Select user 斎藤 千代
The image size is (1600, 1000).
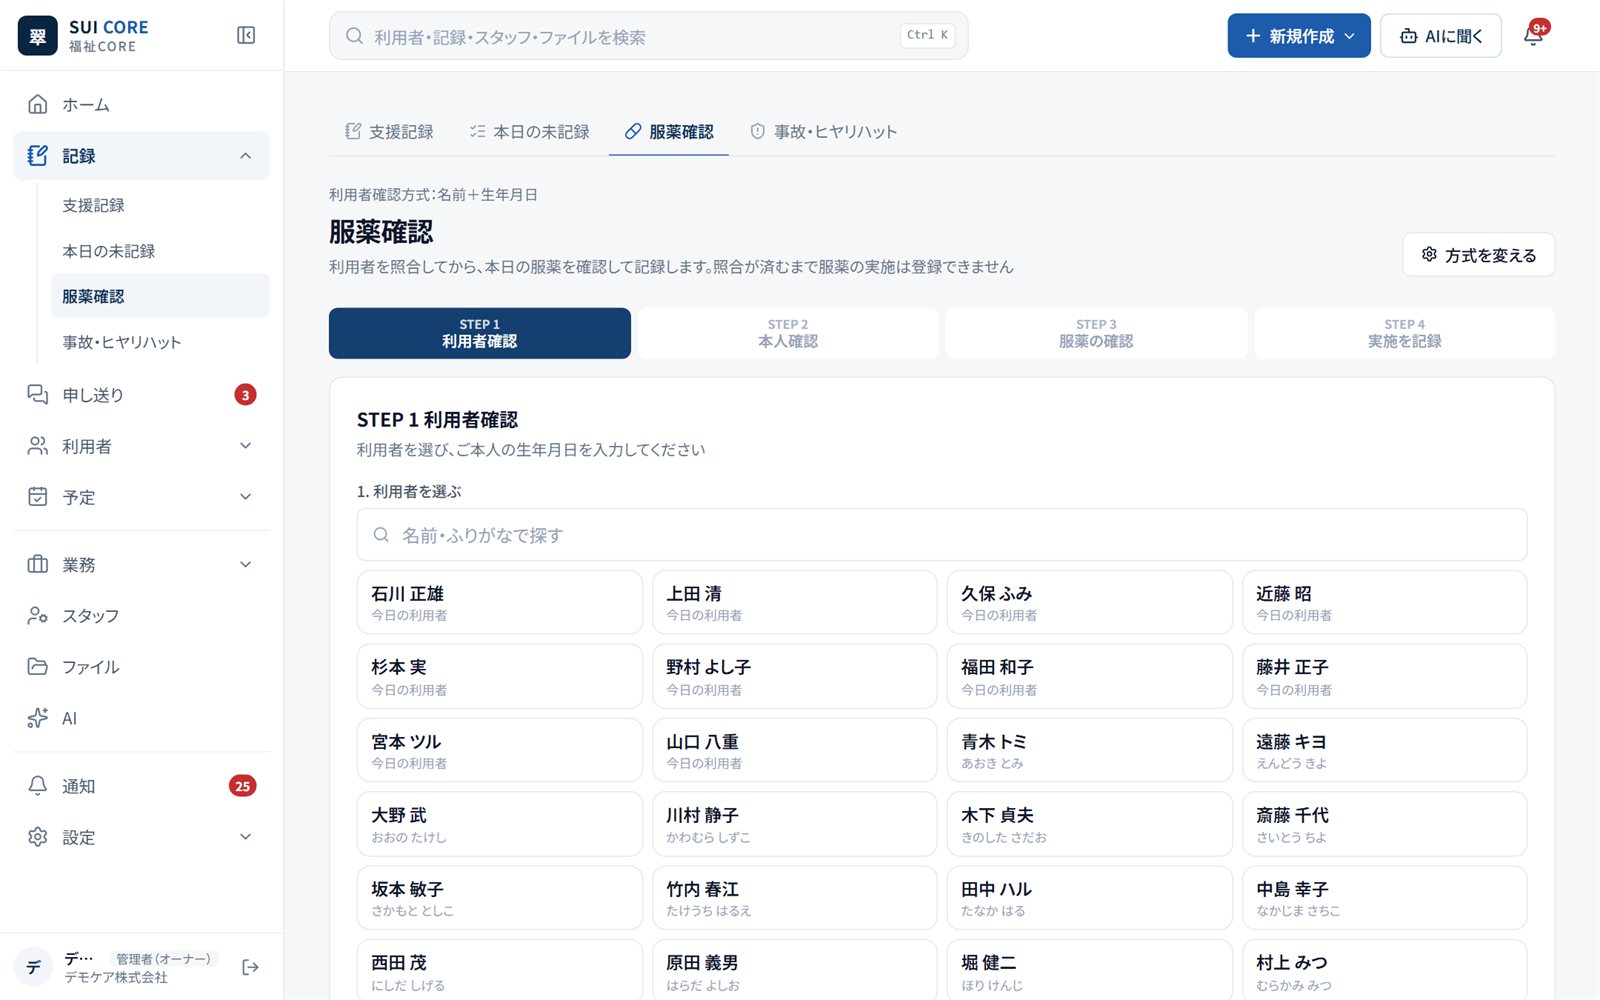(1385, 824)
